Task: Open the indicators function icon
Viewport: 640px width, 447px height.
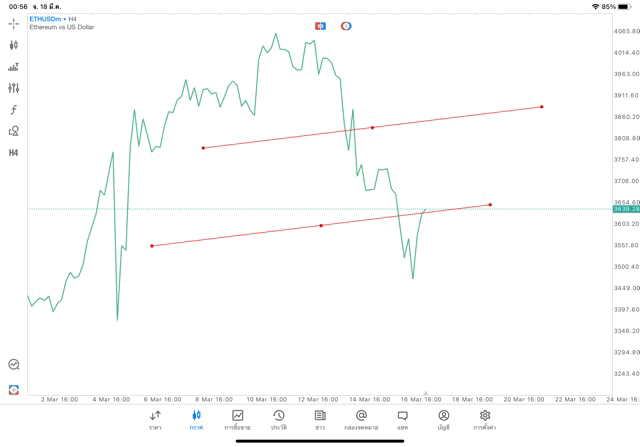Action: point(14,110)
